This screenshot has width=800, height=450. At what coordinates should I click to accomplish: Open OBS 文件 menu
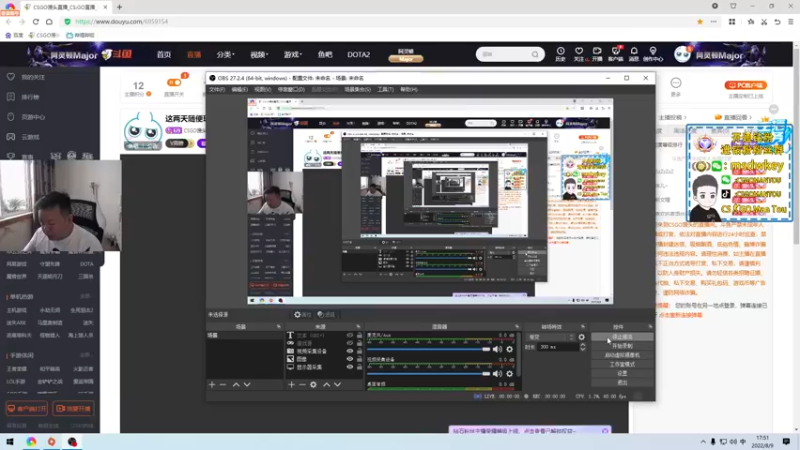point(217,89)
